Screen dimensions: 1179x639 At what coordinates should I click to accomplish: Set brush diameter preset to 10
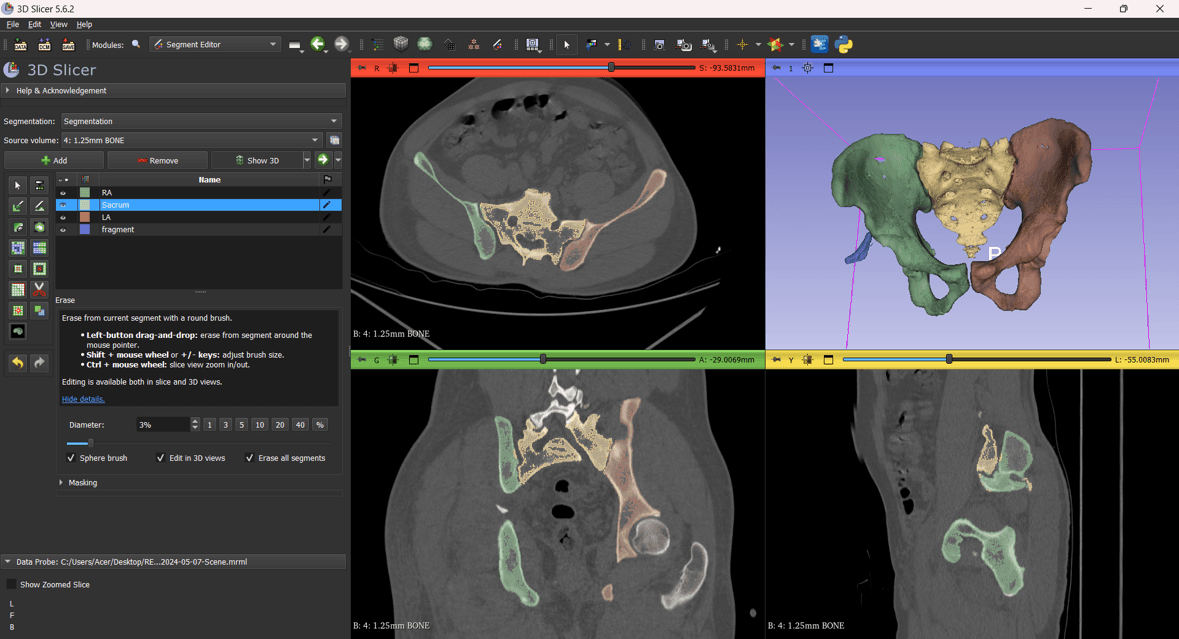tap(259, 425)
